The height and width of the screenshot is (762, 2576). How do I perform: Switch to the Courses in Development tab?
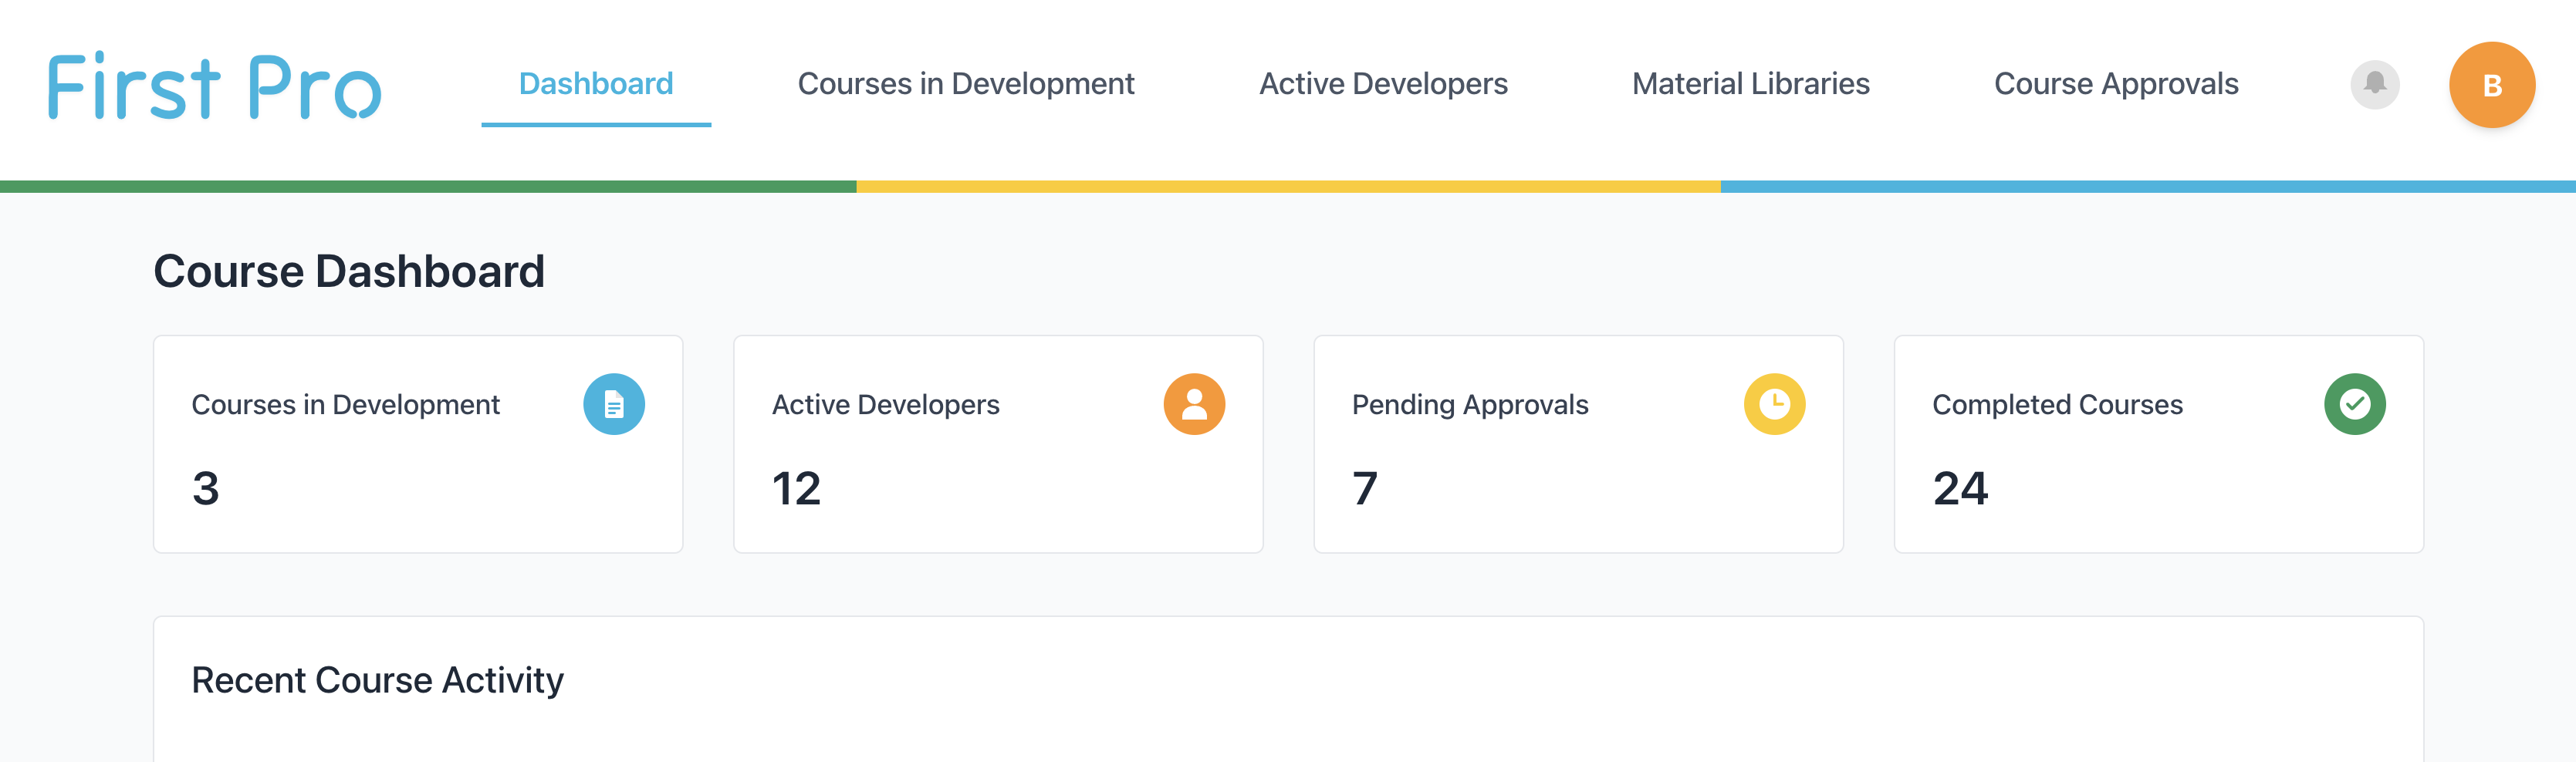click(965, 84)
